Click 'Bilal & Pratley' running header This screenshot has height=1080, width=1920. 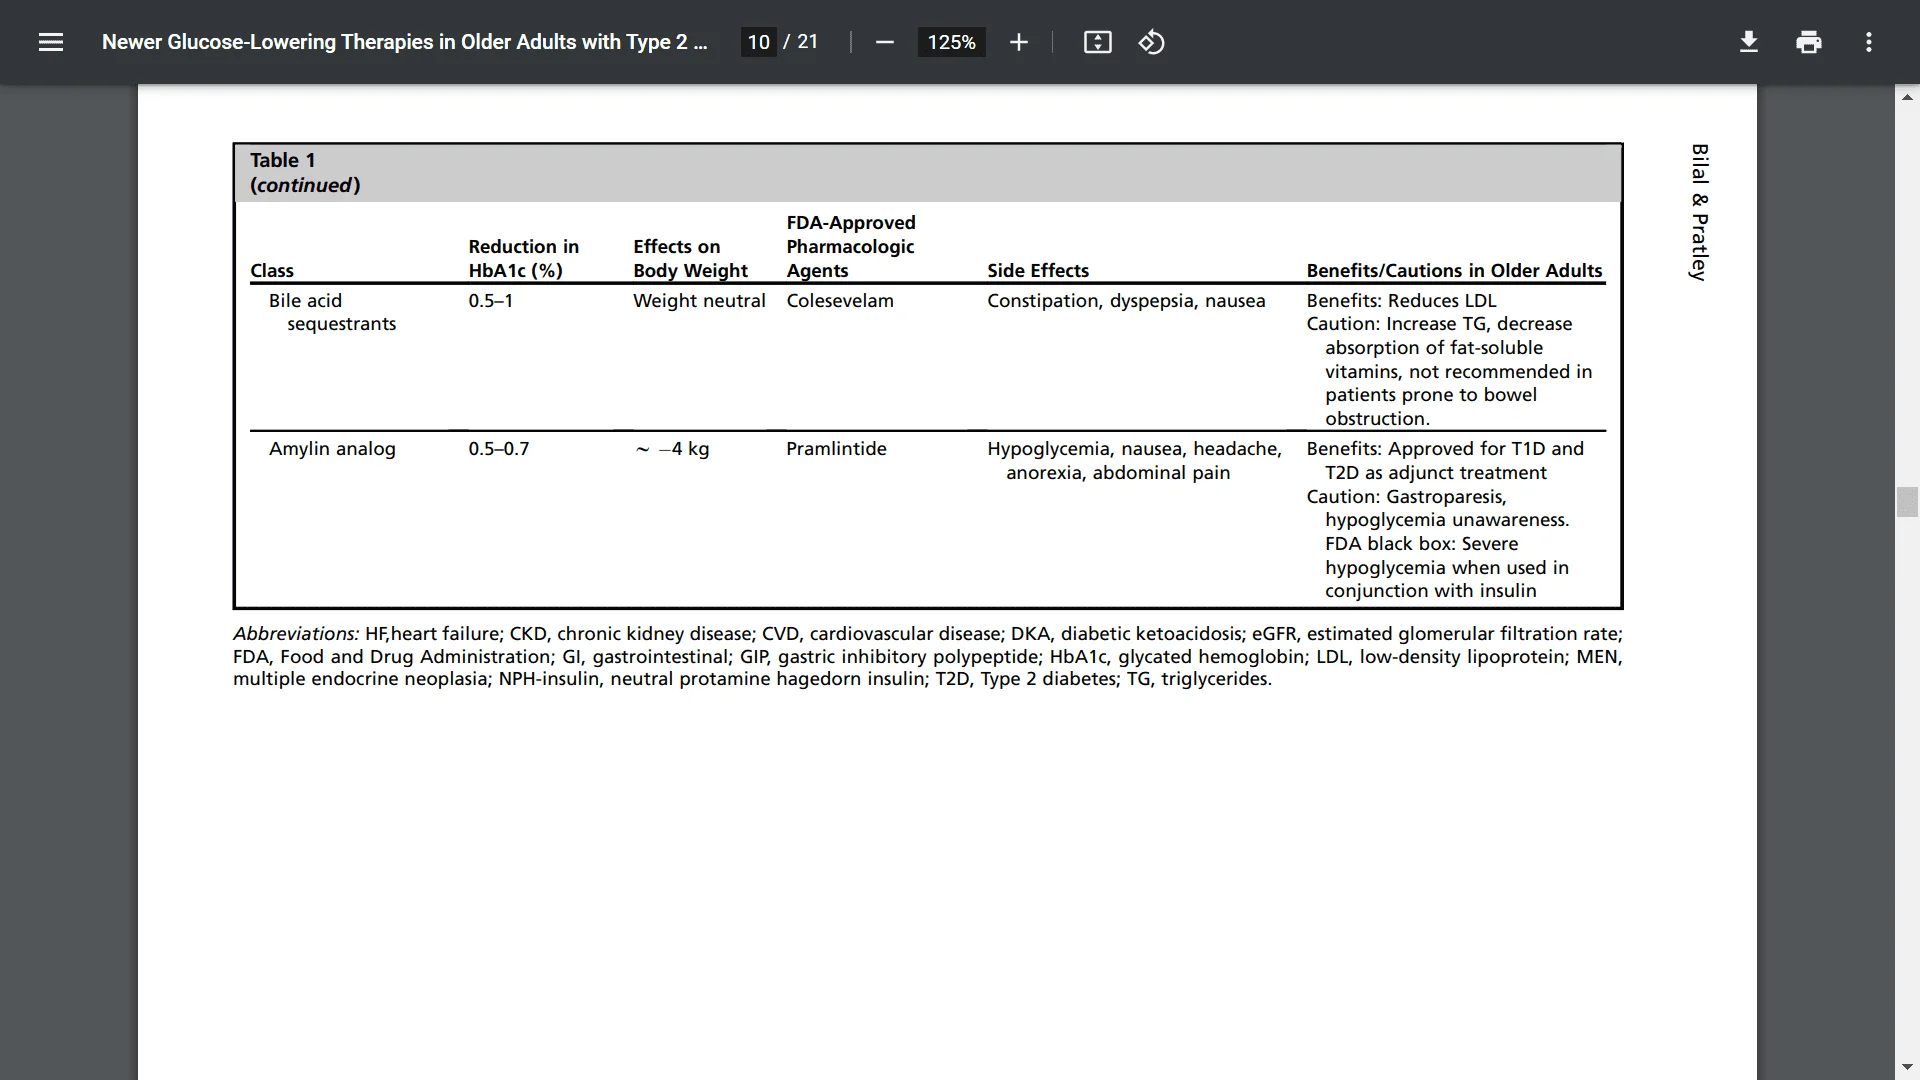(x=1699, y=212)
